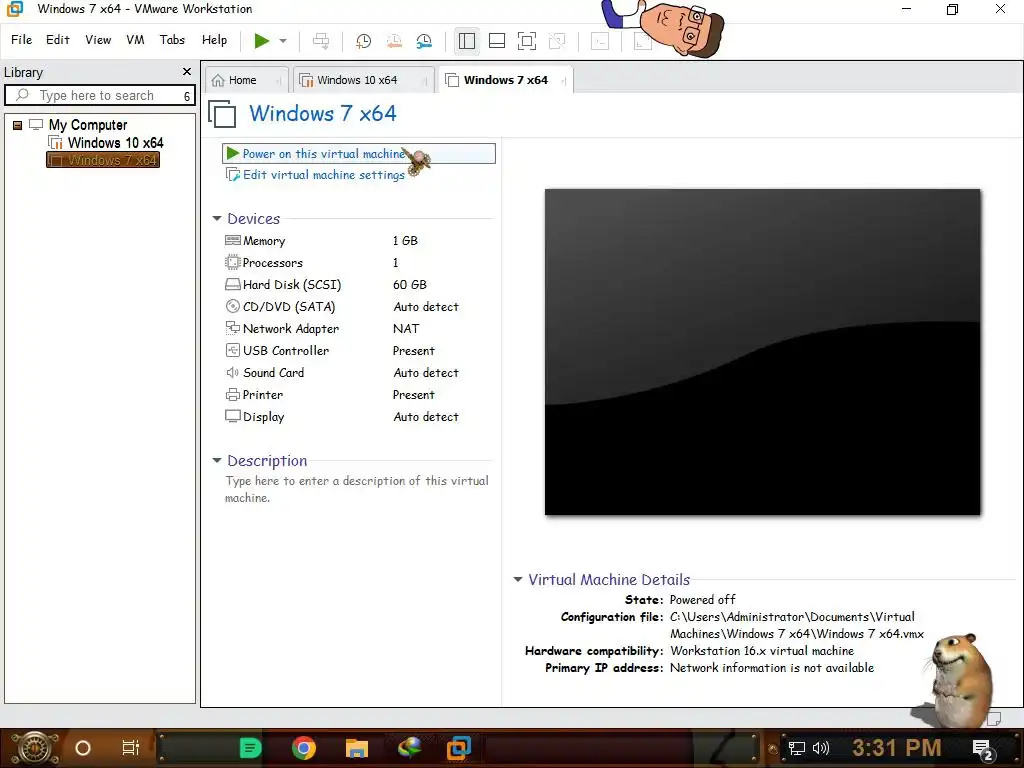Image resolution: width=1024 pixels, height=768 pixels.
Task: Click the Hard Disk value 60 GB
Action: pos(409,285)
